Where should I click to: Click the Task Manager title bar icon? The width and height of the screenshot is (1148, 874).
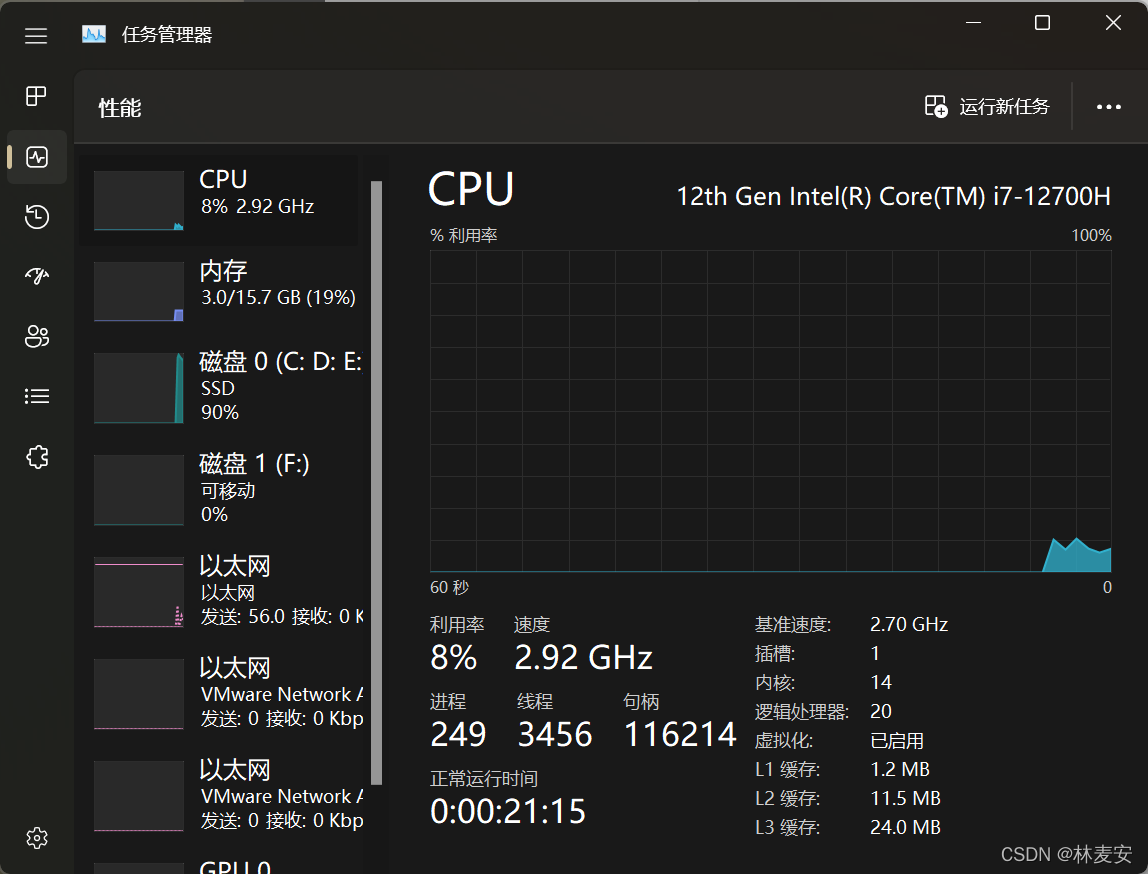pyautogui.click(x=94, y=35)
